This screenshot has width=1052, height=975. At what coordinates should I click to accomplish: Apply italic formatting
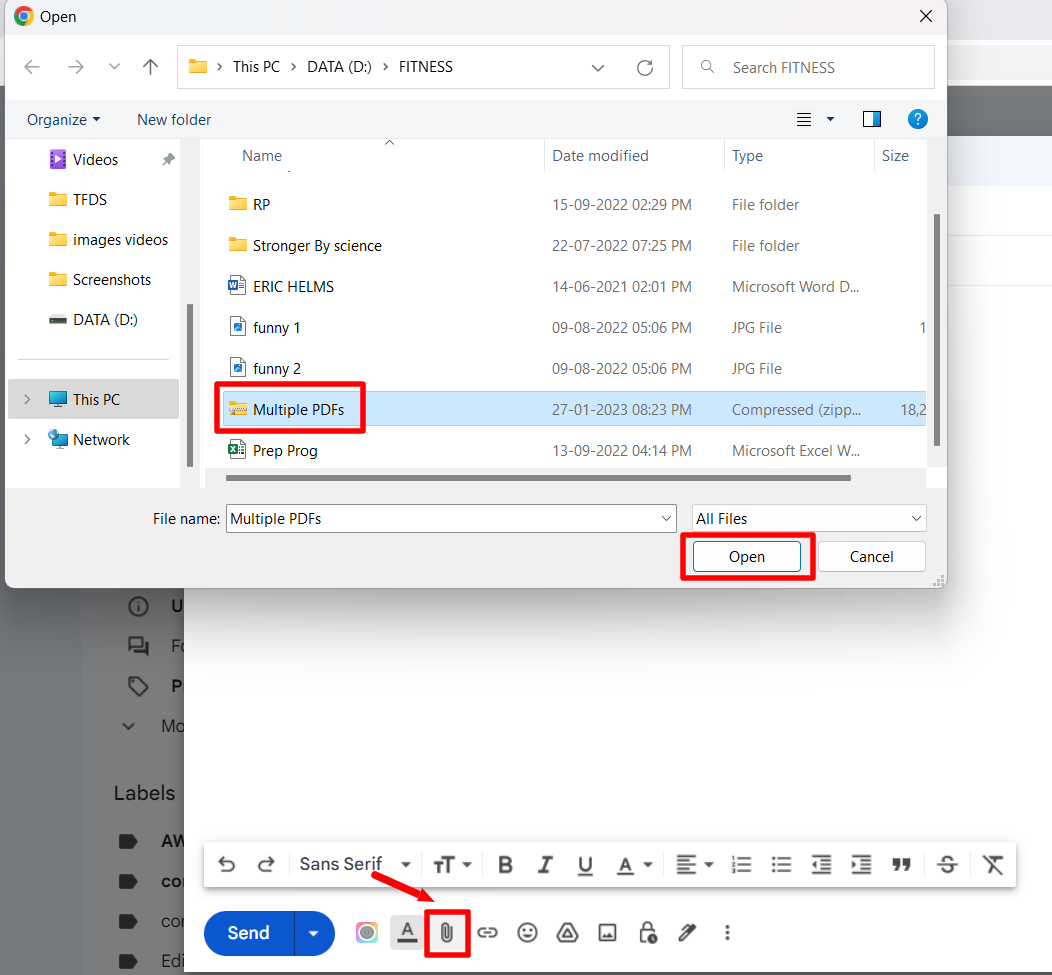(x=545, y=865)
